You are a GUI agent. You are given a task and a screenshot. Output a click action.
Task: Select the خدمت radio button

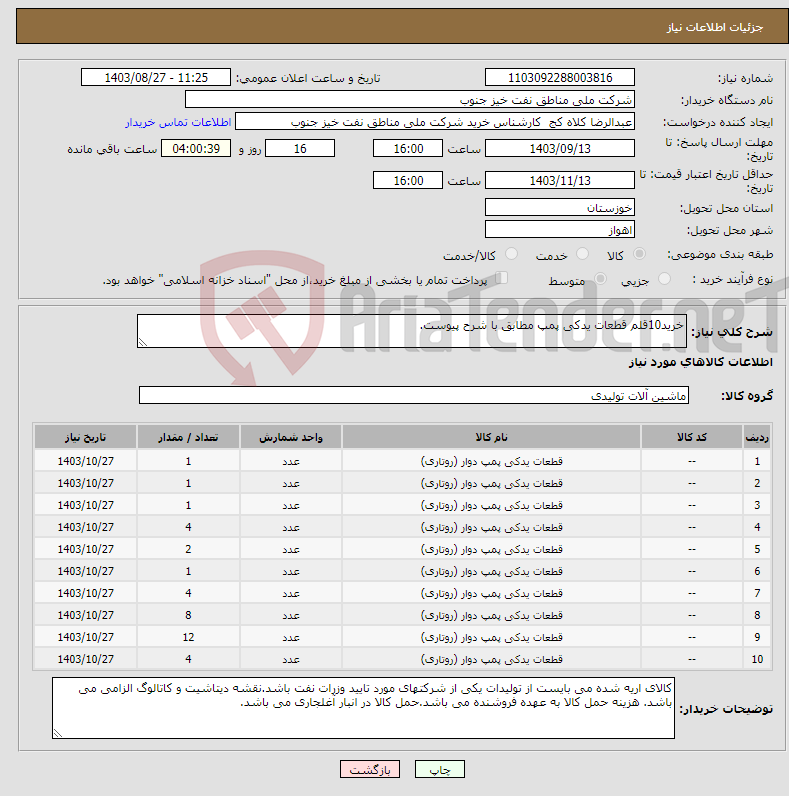click(582, 254)
